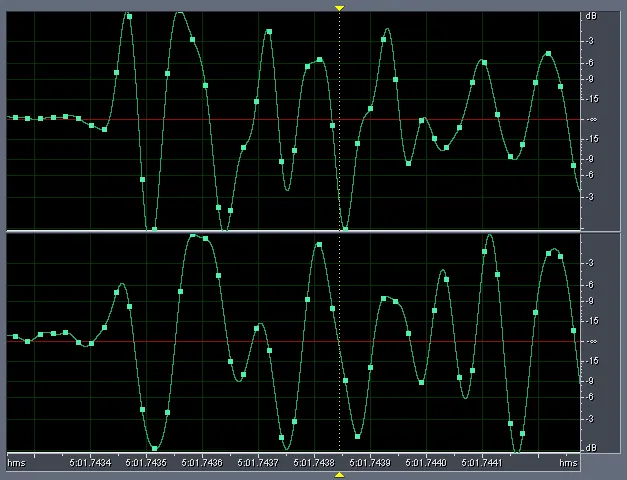
Task: Click the yellow cursor marker above the waveform
Action: pyautogui.click(x=339, y=8)
